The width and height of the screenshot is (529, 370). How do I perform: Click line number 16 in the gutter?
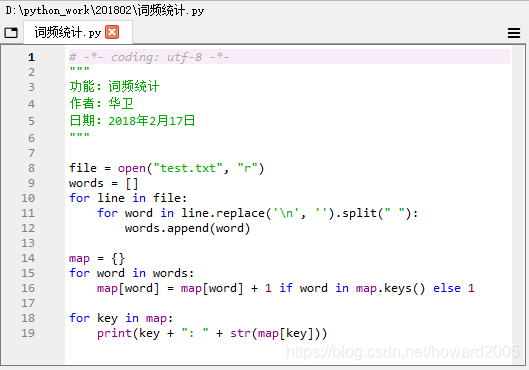(28, 288)
